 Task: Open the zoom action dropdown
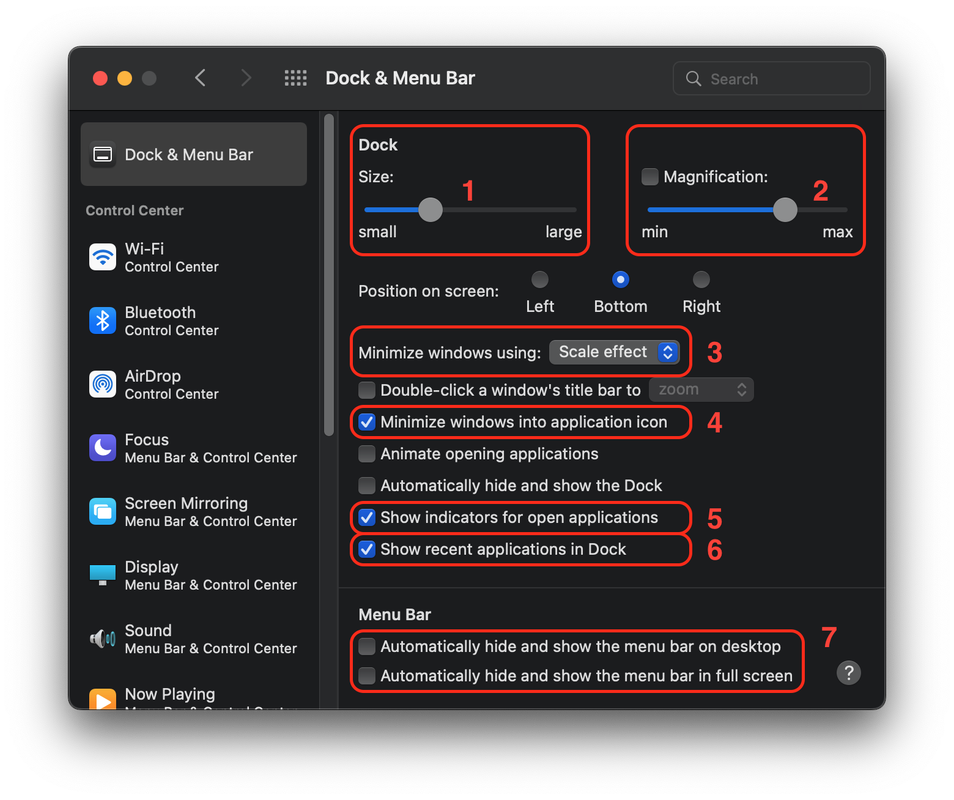(x=701, y=390)
